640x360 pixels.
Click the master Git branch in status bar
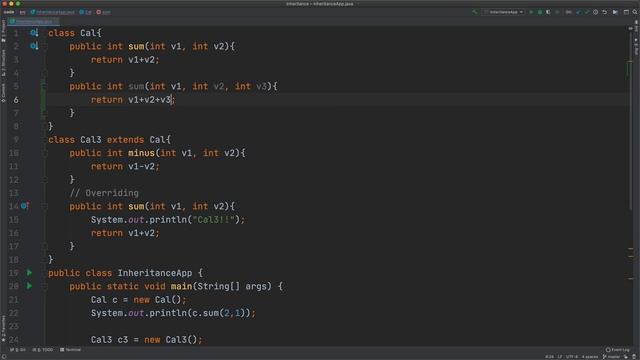(612, 357)
